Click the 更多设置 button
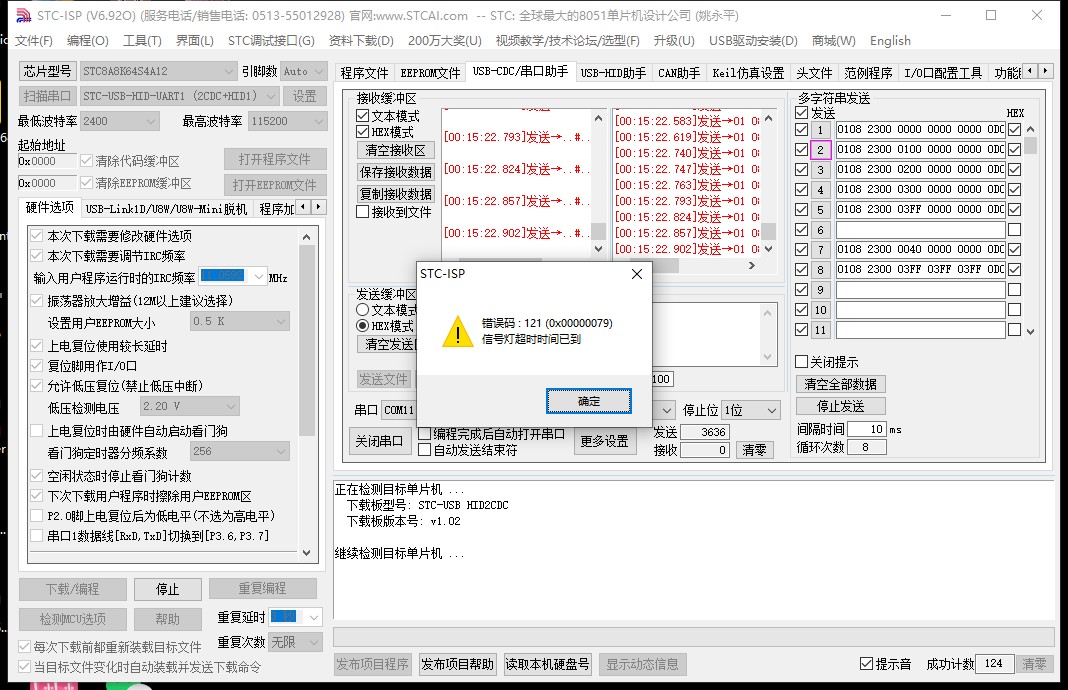Viewport: 1068px width, 690px height. pyautogui.click(x=604, y=441)
